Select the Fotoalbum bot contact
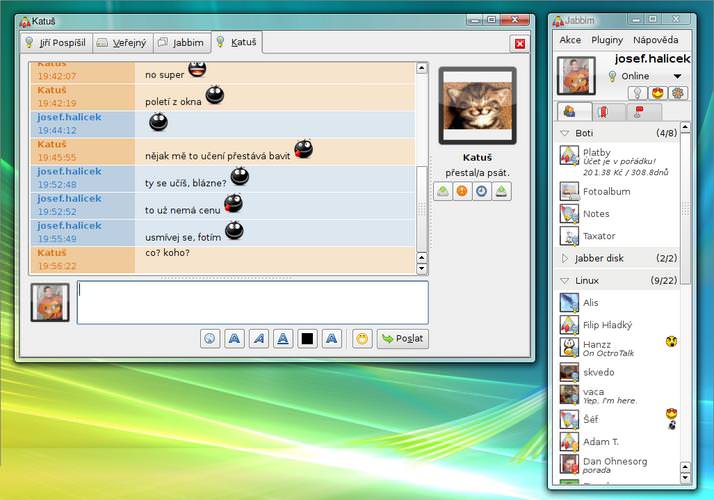Image resolution: width=714 pixels, height=500 pixels. (617, 191)
